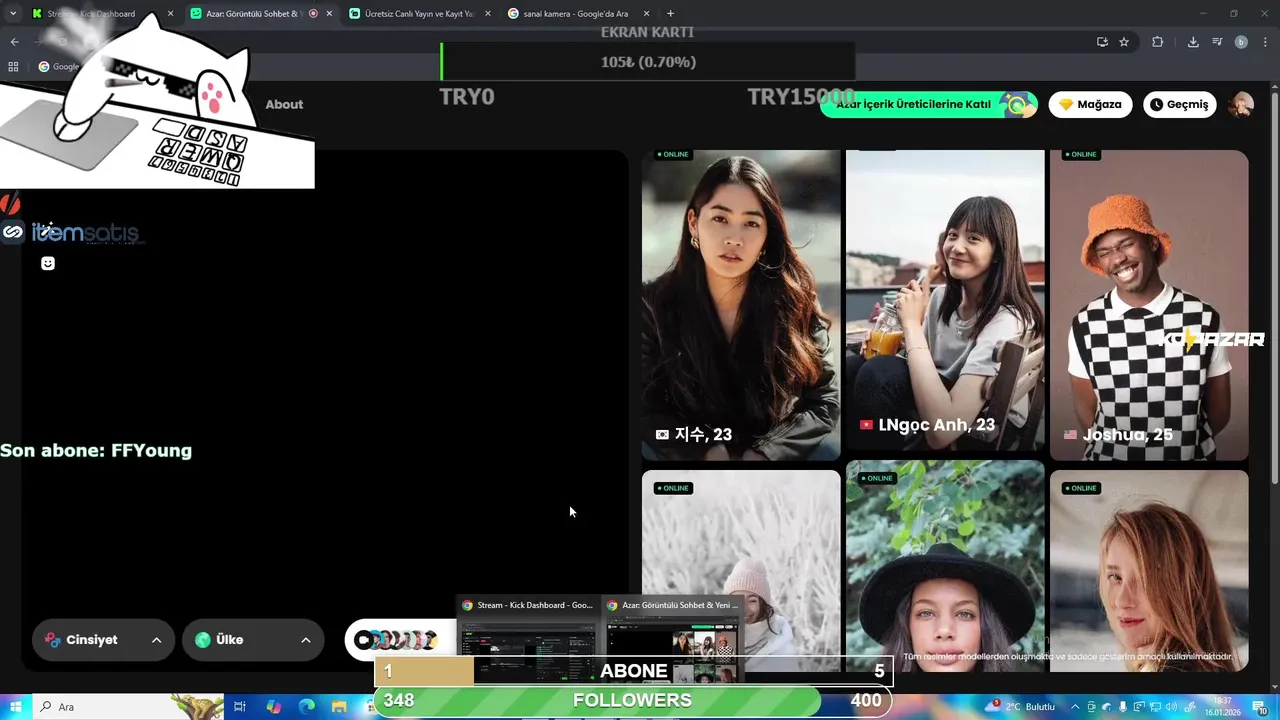Go back with the browser back arrow

tap(14, 42)
